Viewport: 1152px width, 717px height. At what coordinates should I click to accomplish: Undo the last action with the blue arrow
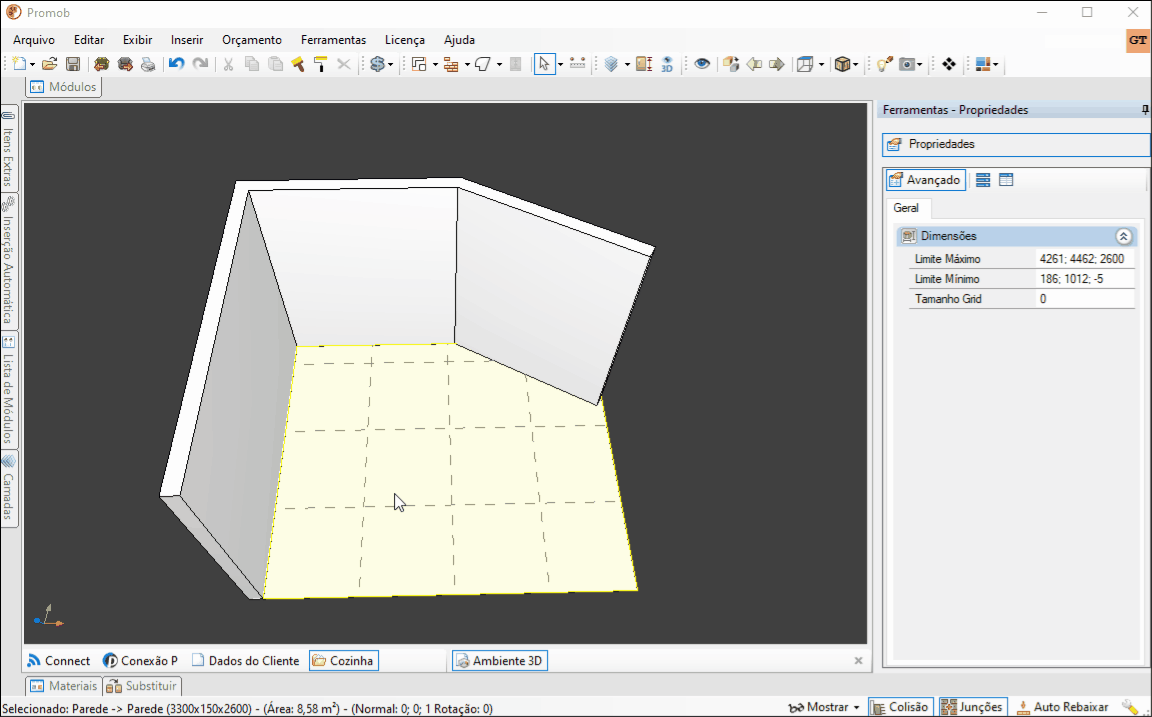(x=176, y=65)
